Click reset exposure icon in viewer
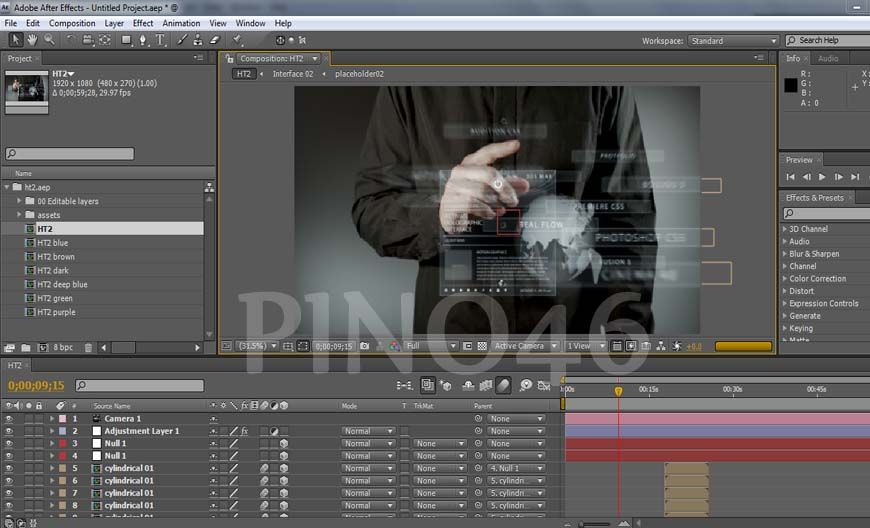This screenshot has width=870, height=528. coord(676,346)
